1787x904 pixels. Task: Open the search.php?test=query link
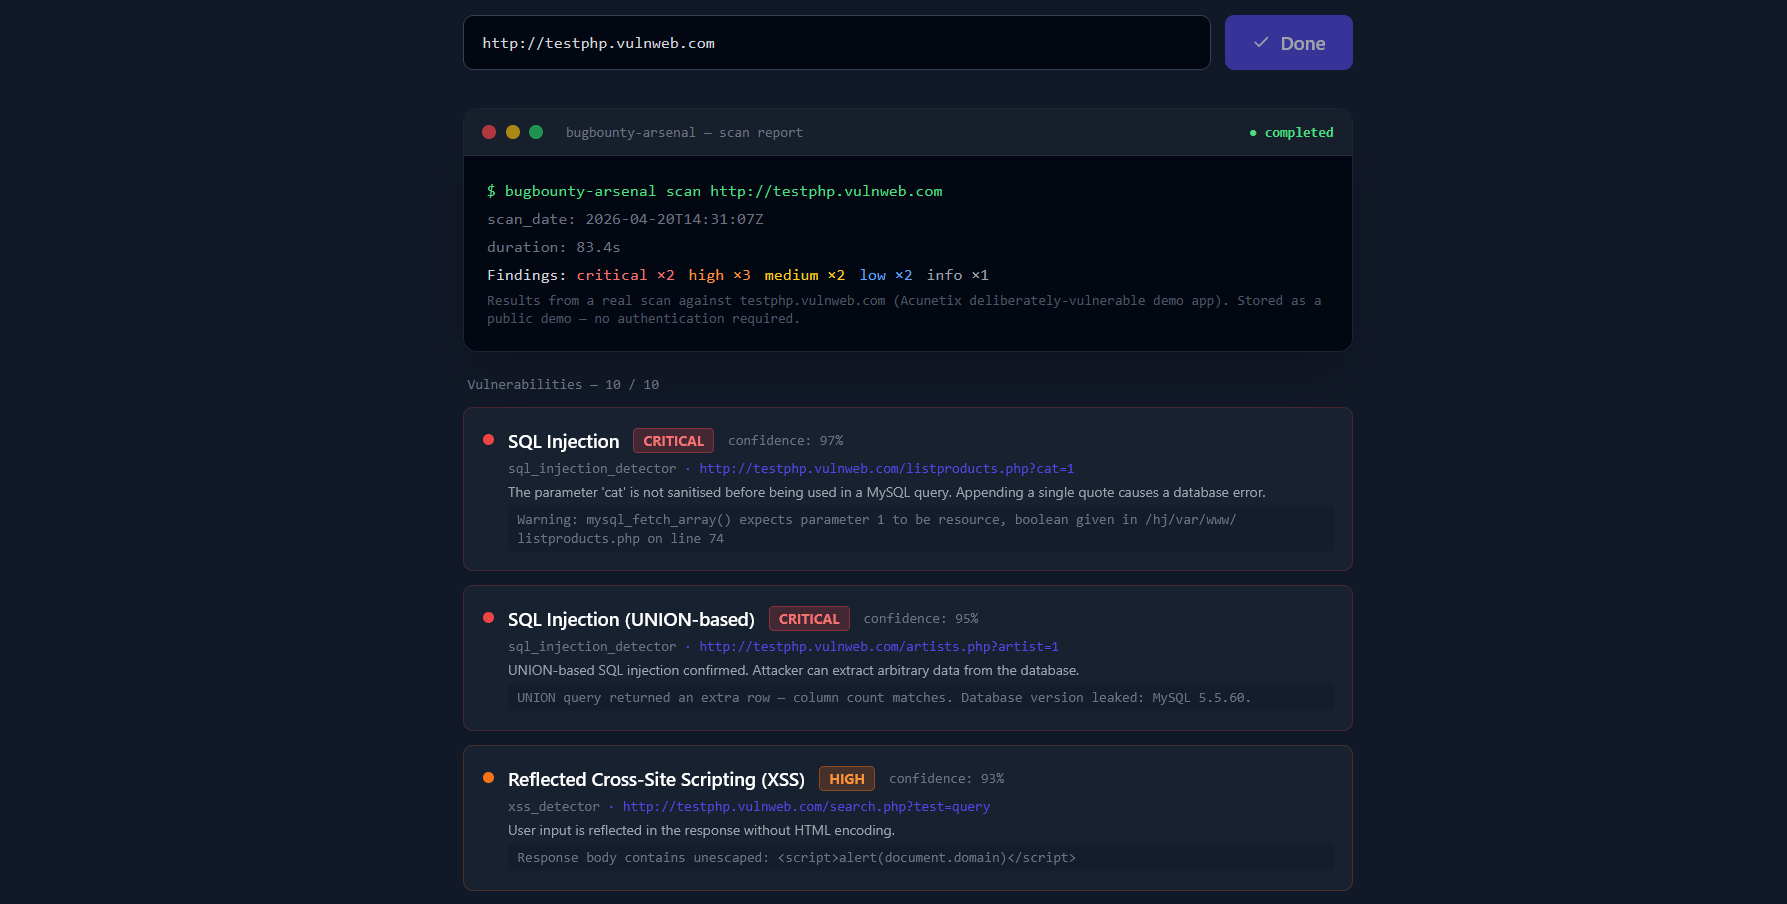click(806, 807)
